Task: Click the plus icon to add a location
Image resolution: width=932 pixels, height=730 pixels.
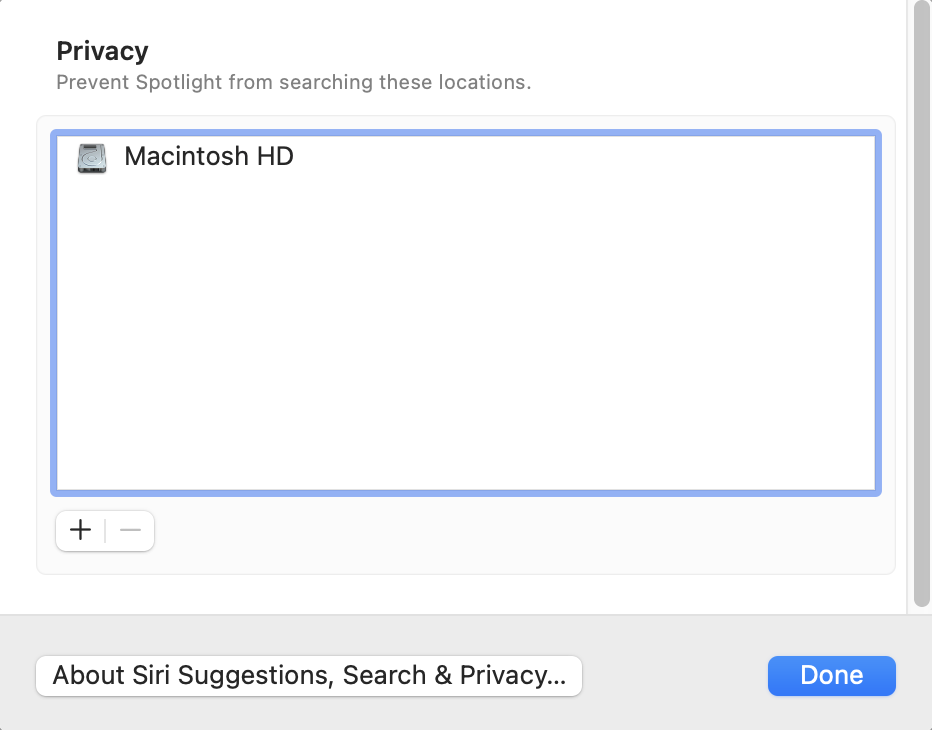Action: [80, 530]
